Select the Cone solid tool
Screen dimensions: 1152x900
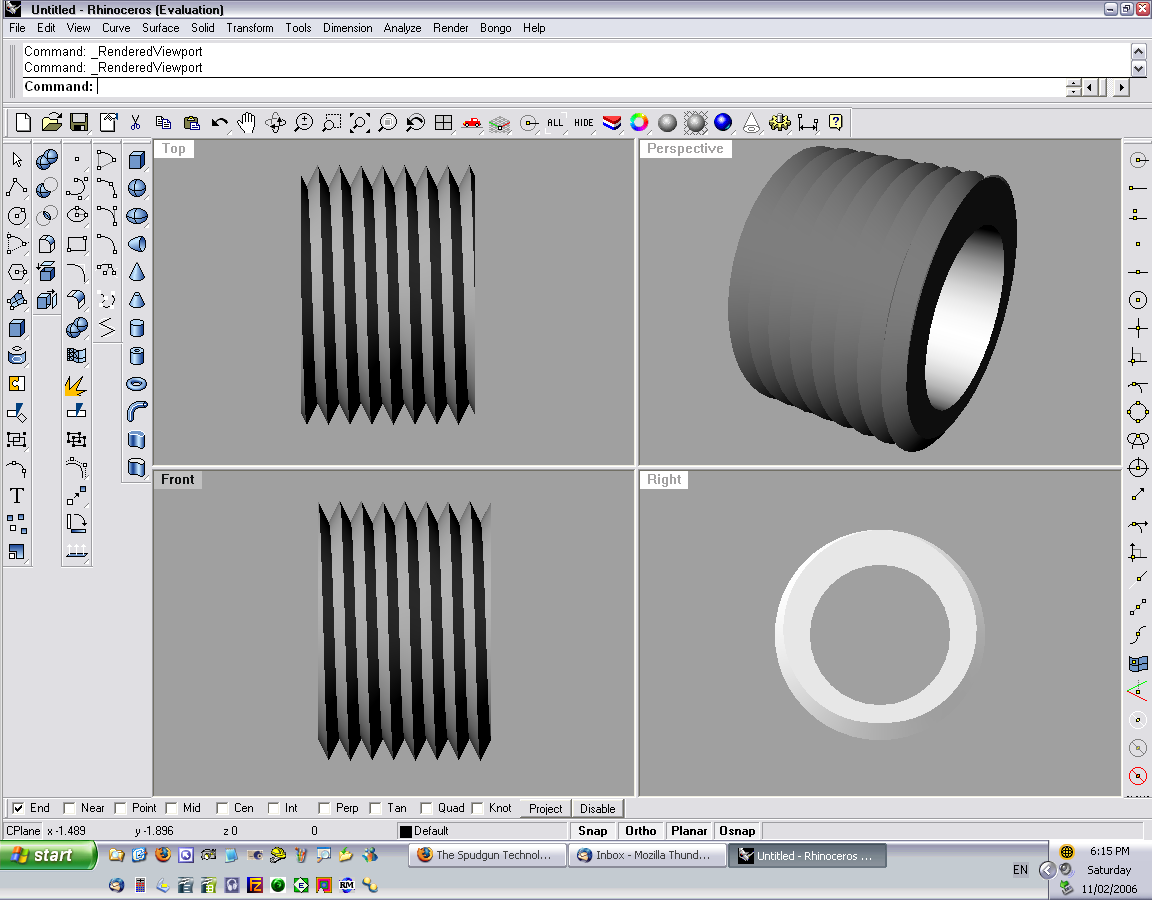click(137, 272)
